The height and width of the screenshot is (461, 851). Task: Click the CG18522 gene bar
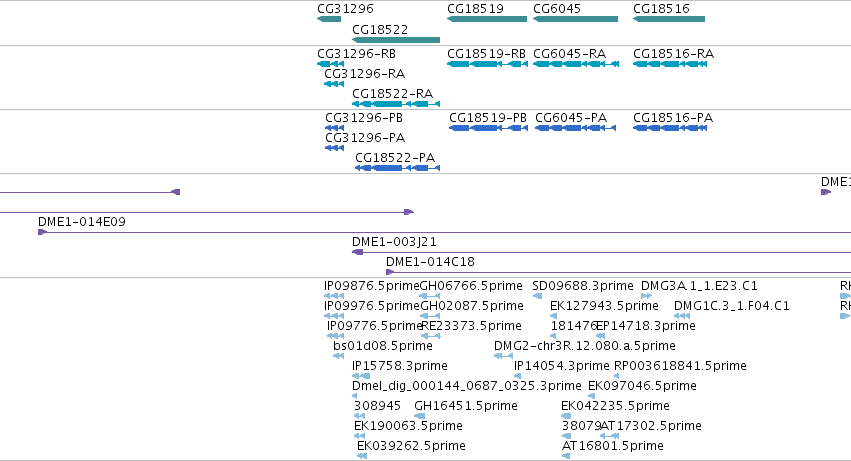[x=396, y=40]
